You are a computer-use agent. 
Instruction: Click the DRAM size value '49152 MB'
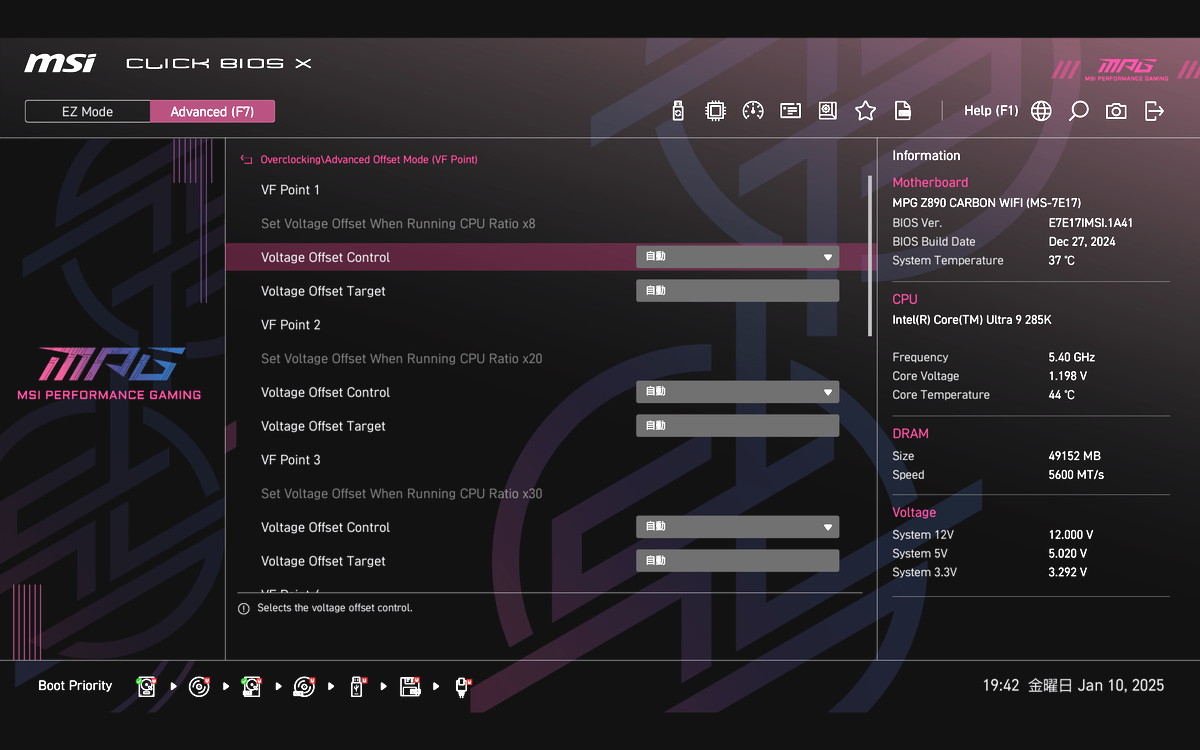1074,456
